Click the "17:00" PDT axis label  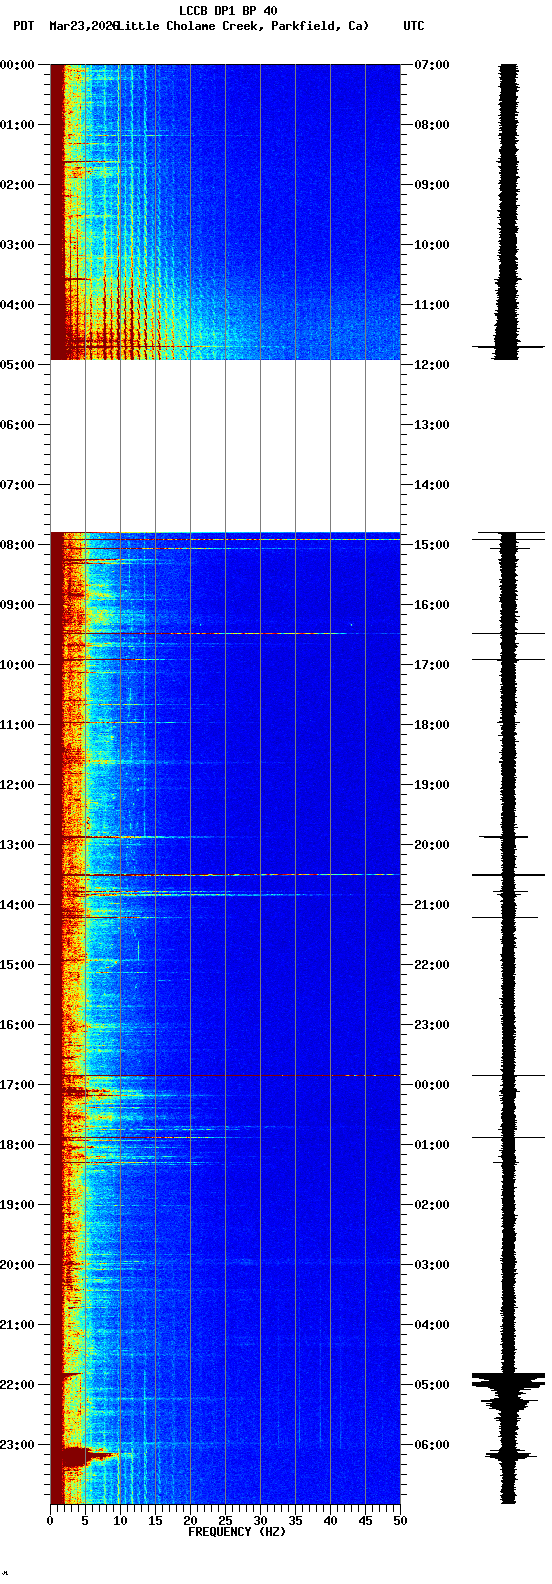[17, 1085]
